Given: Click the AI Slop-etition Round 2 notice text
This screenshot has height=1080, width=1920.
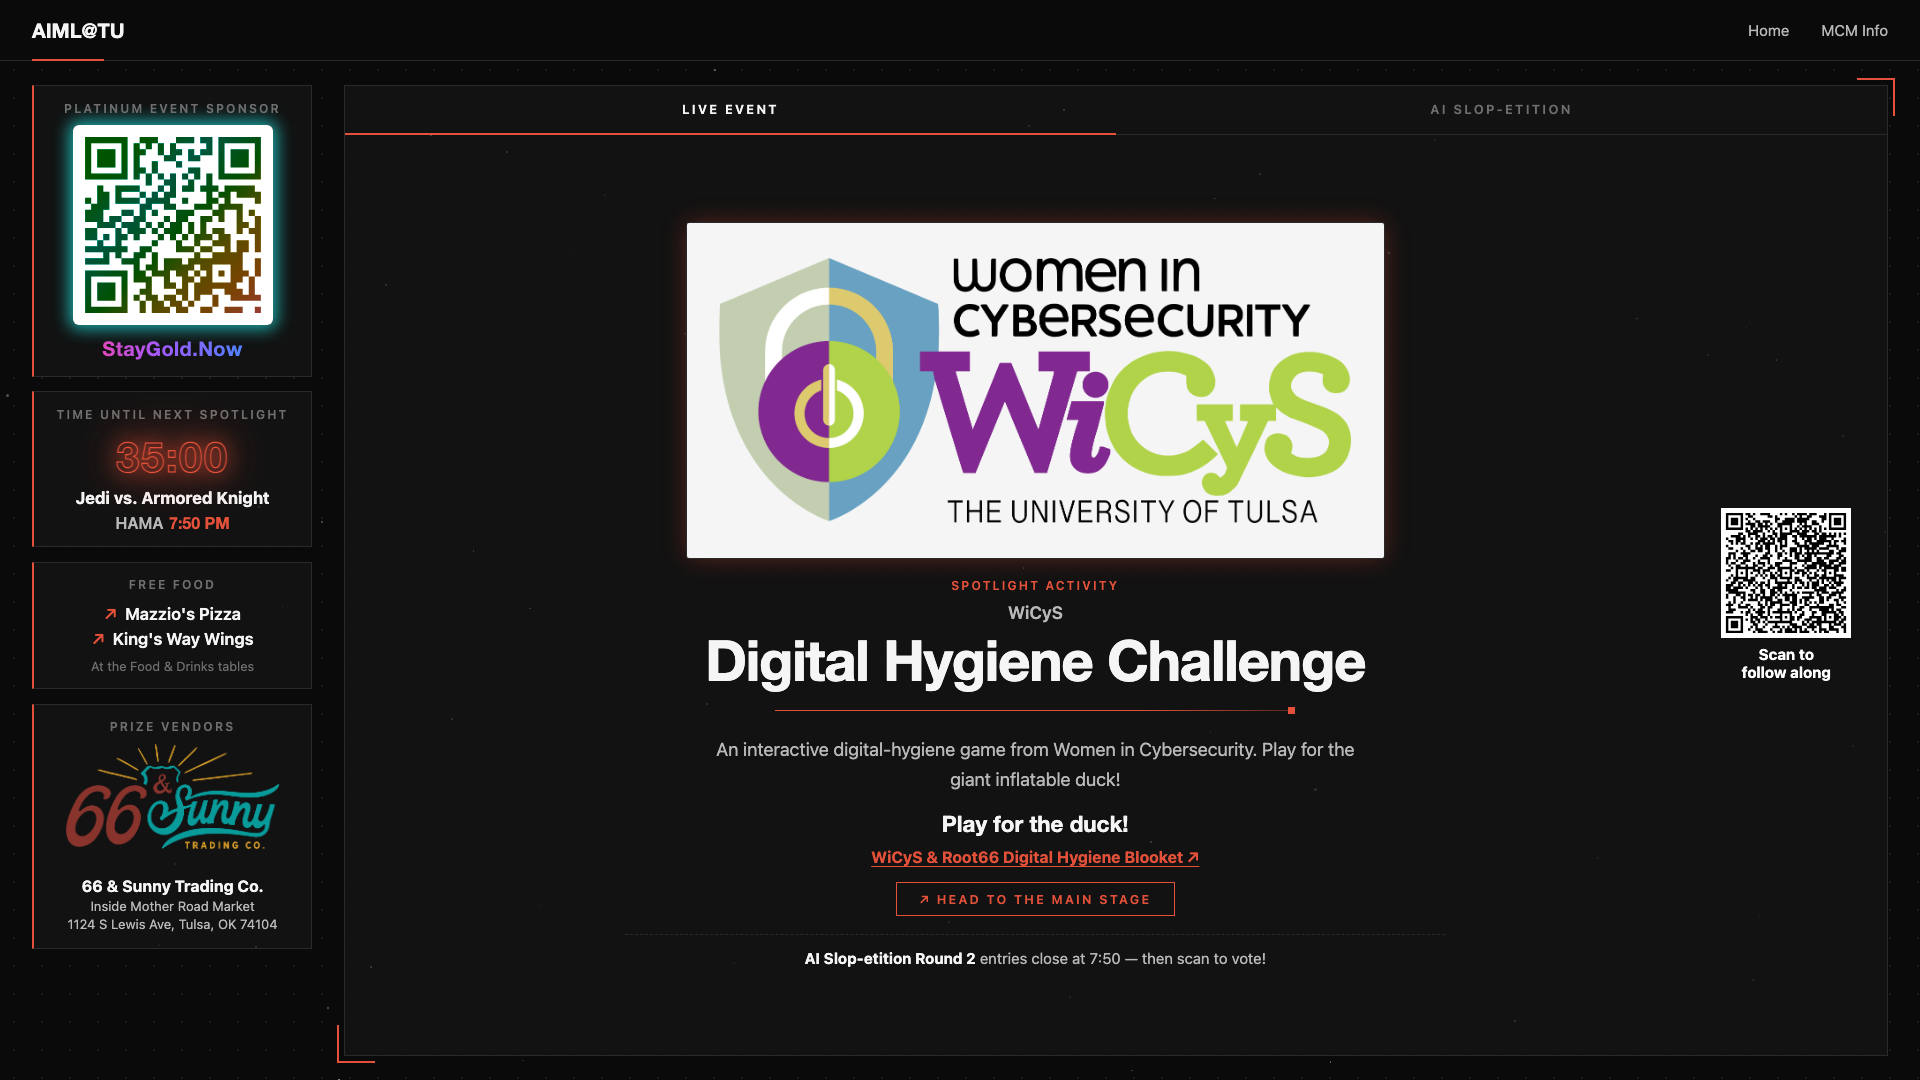Looking at the screenshot, I should point(1035,959).
